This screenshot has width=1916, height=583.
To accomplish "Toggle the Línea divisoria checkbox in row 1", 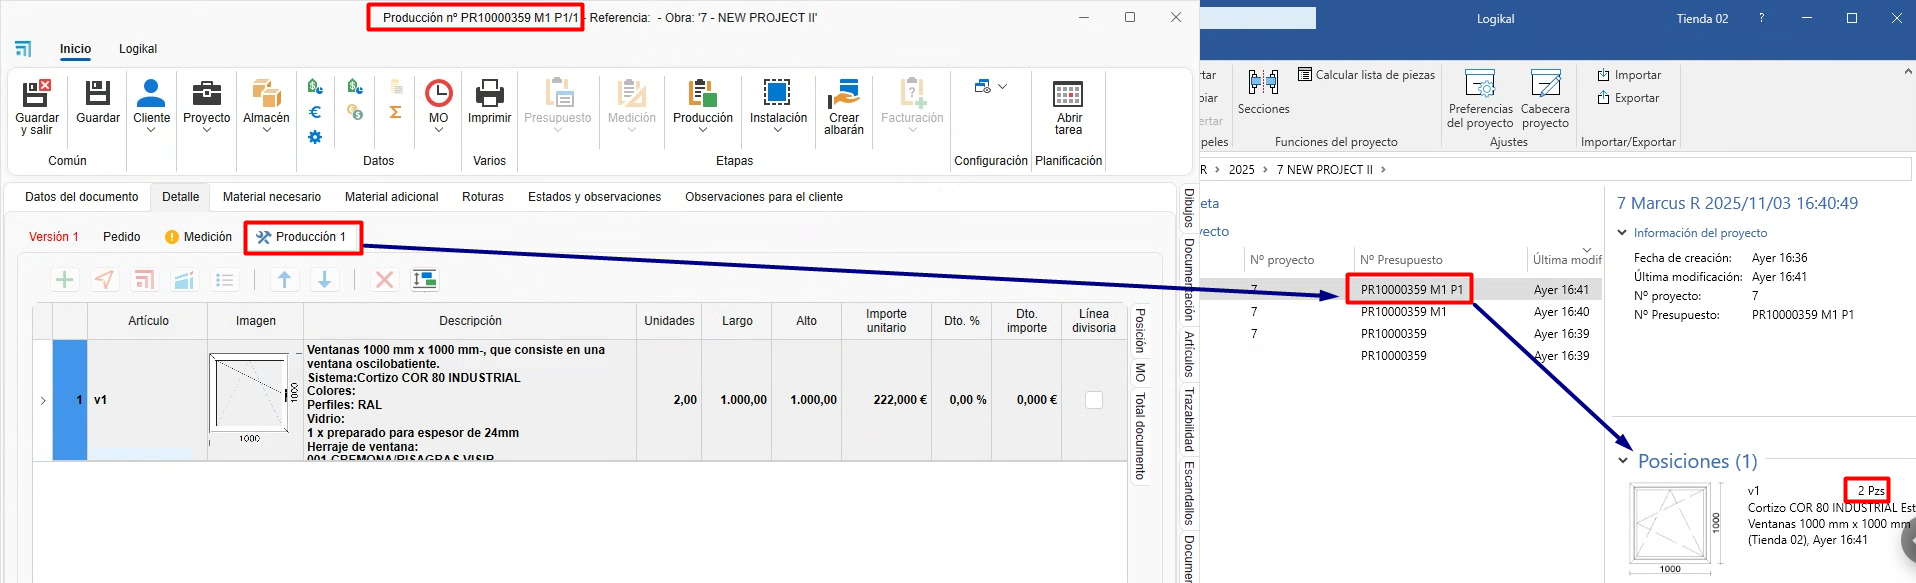I will [x=1094, y=400].
